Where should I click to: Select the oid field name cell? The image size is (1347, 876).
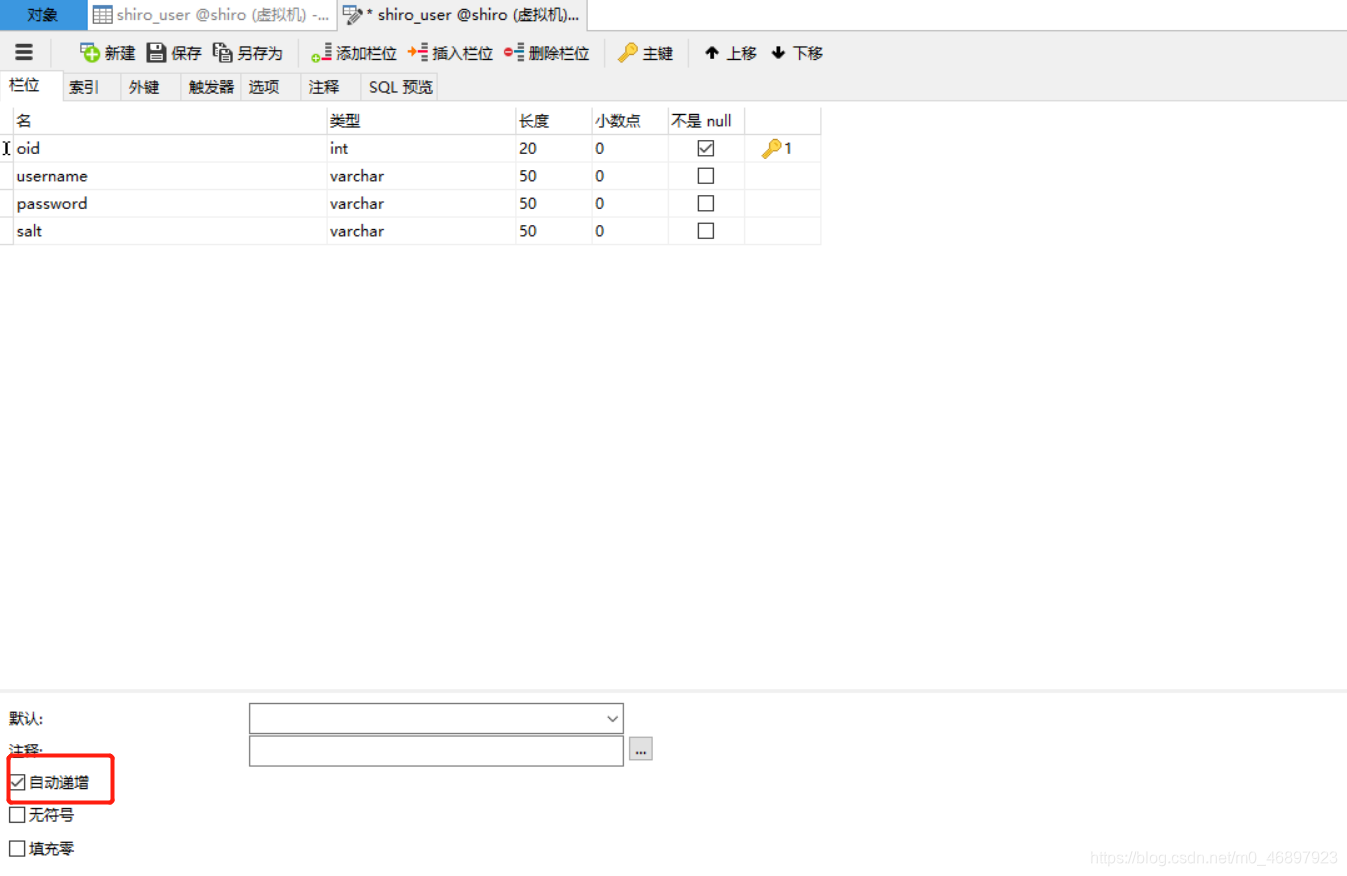pyautogui.click(x=170, y=148)
